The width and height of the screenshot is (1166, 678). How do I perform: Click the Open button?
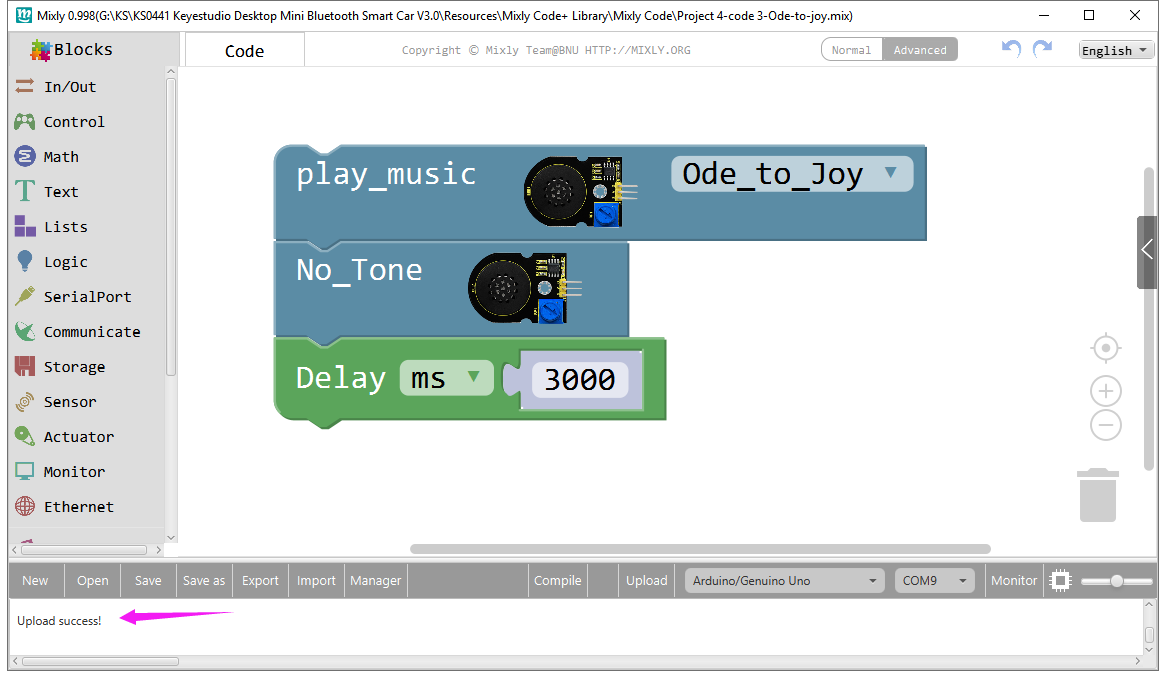point(93,581)
